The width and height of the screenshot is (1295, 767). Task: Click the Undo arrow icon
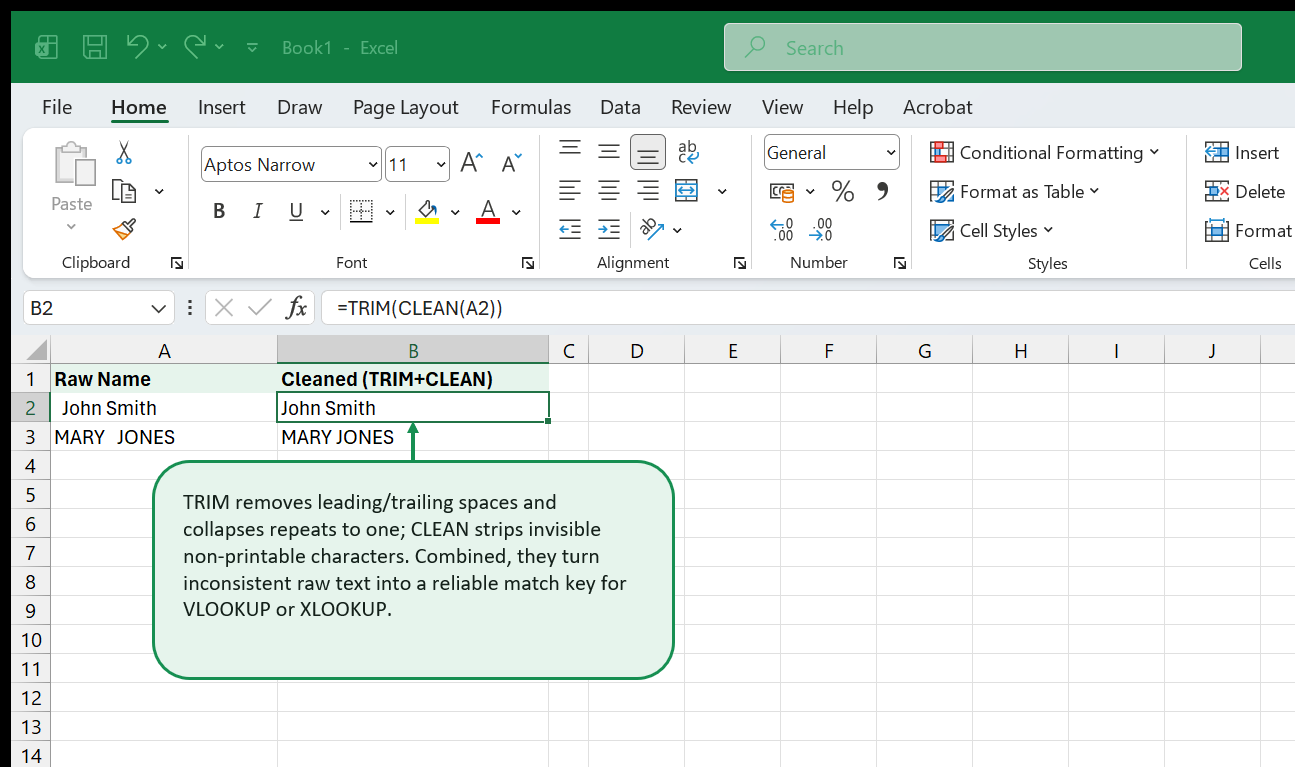(x=138, y=46)
